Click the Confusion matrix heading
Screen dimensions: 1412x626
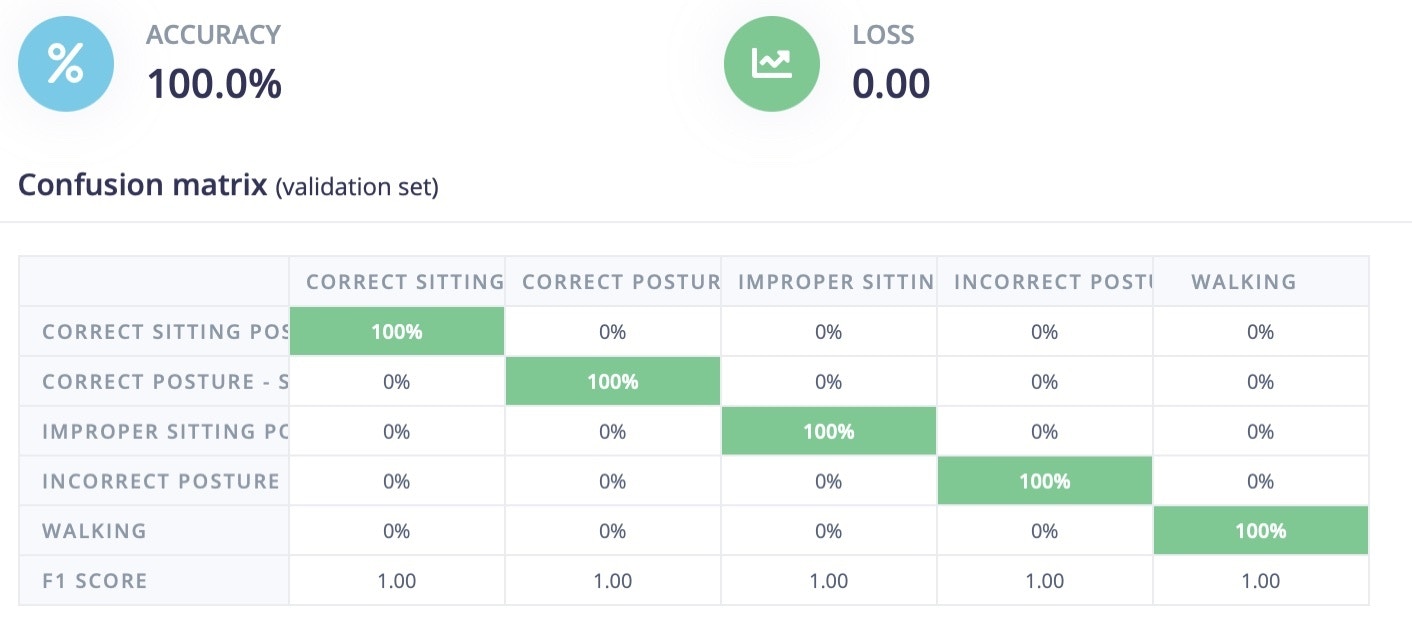click(x=144, y=185)
